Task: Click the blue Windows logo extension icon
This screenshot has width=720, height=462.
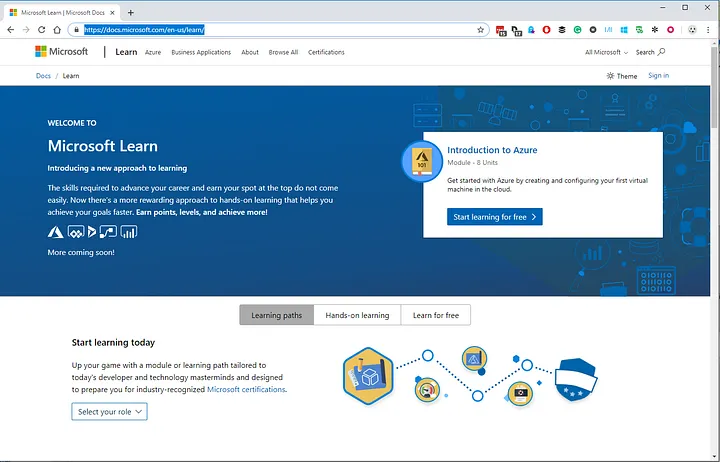Action: (x=624, y=30)
